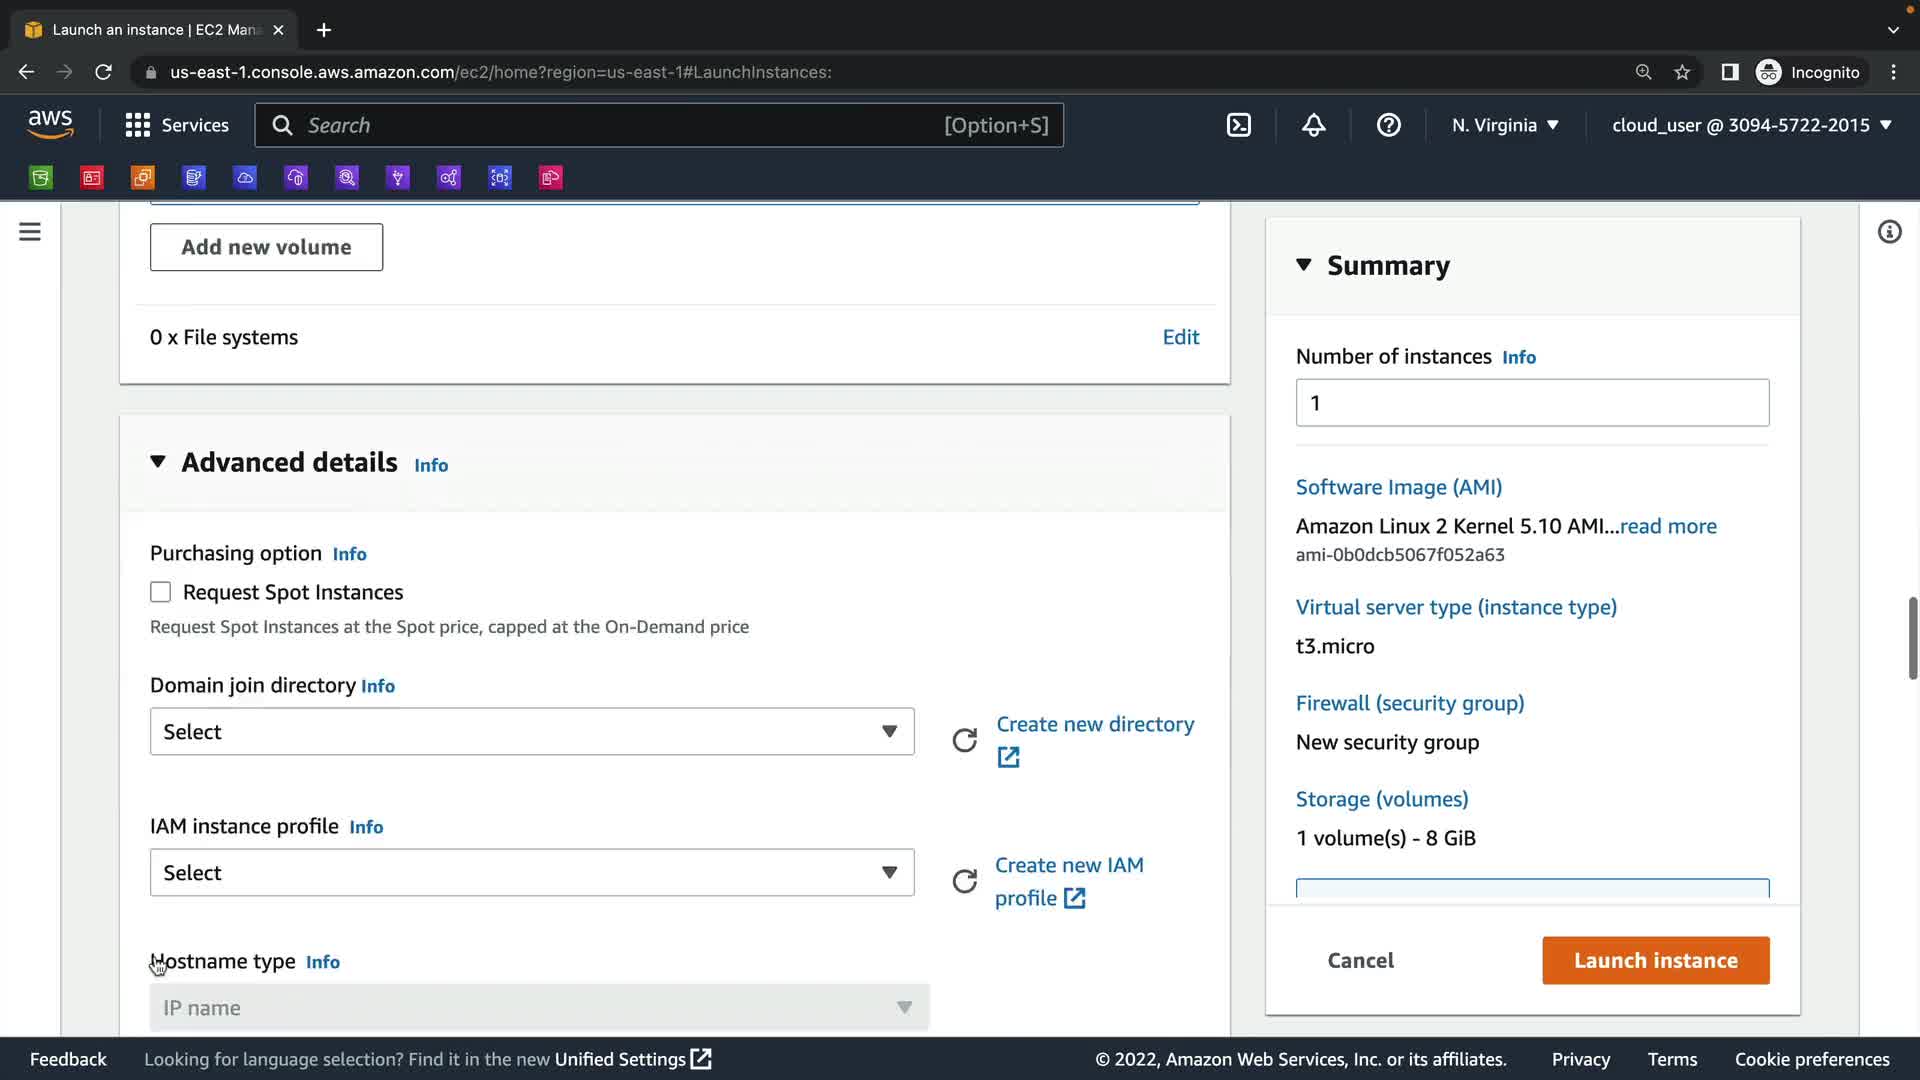The image size is (1920, 1080).
Task: Refresh the Domain join directory list
Action: 964,740
